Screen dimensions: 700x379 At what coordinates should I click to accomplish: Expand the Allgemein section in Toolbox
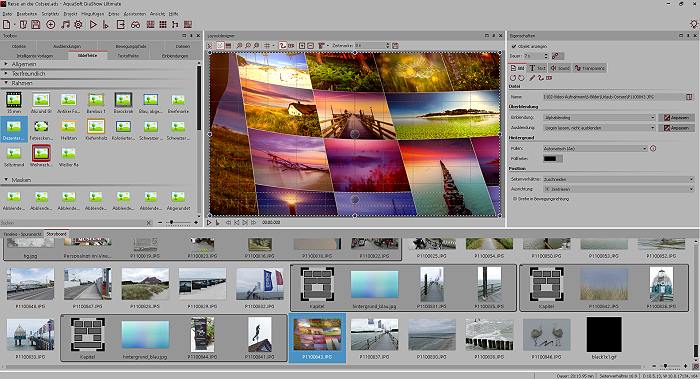6,64
